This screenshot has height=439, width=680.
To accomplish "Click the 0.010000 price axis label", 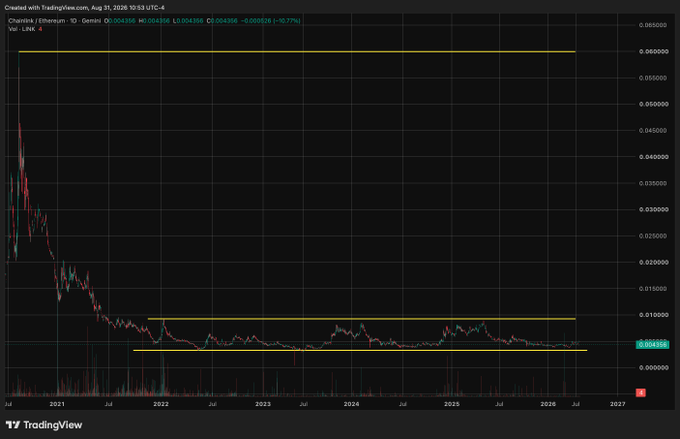I will [653, 315].
